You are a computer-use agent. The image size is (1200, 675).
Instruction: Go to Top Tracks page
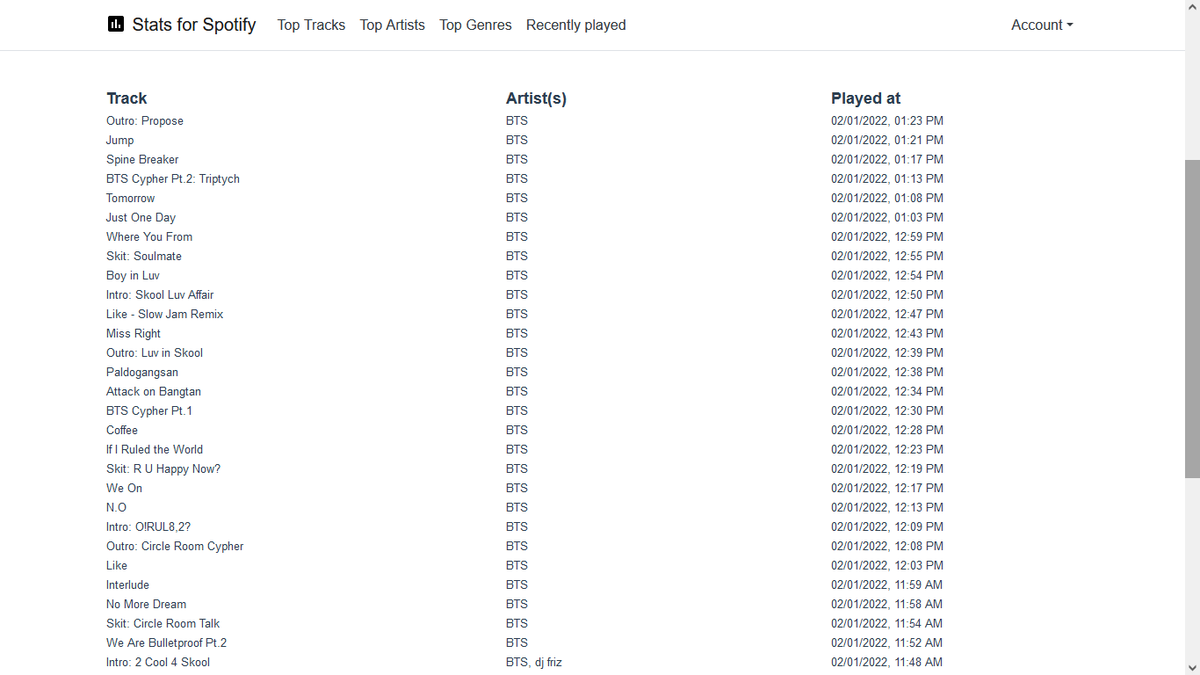coord(311,25)
